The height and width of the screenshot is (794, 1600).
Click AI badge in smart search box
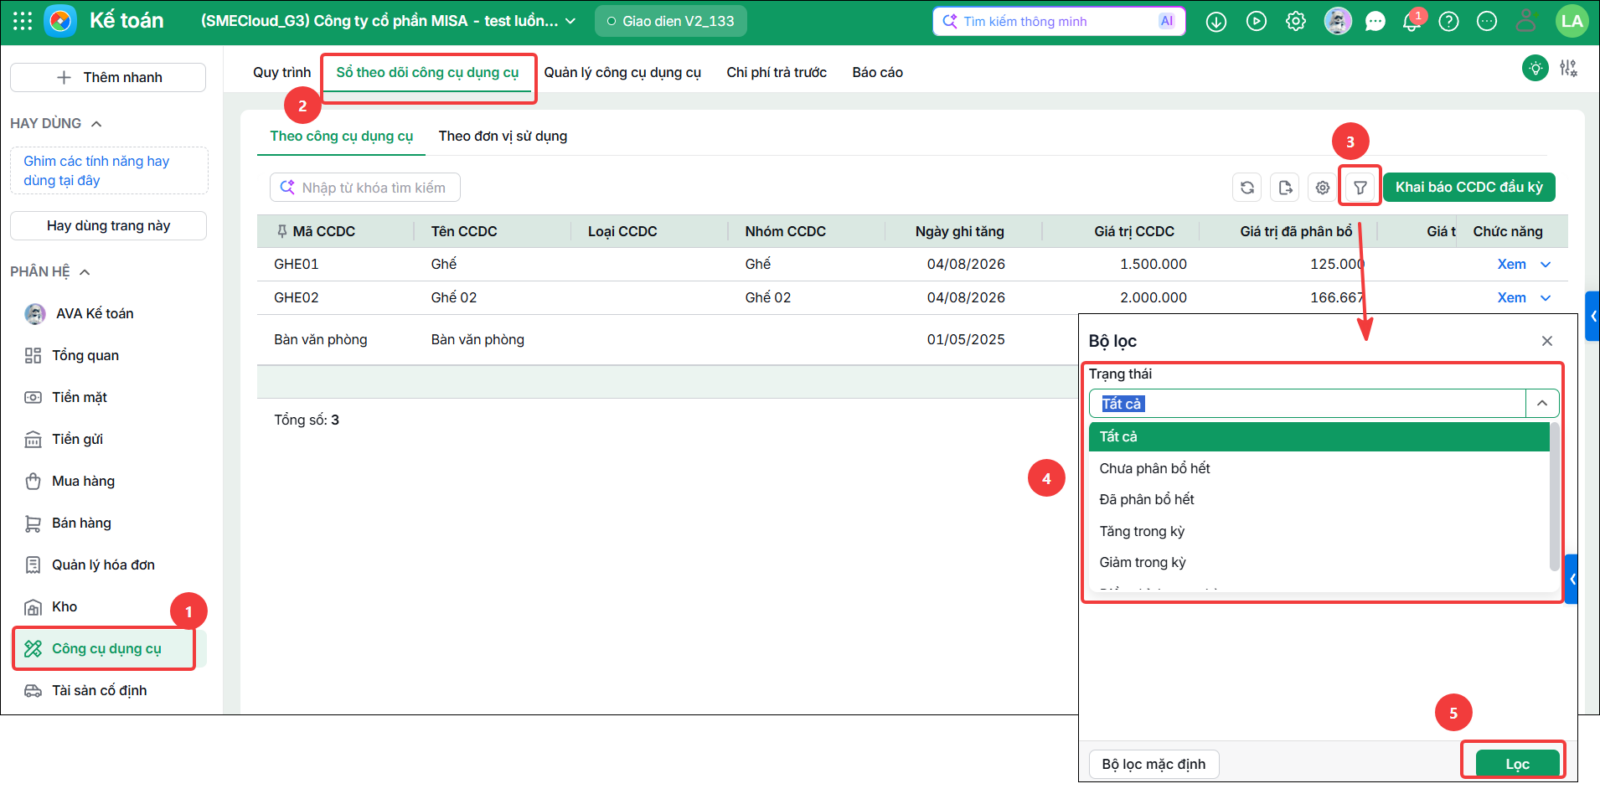pos(1166,21)
